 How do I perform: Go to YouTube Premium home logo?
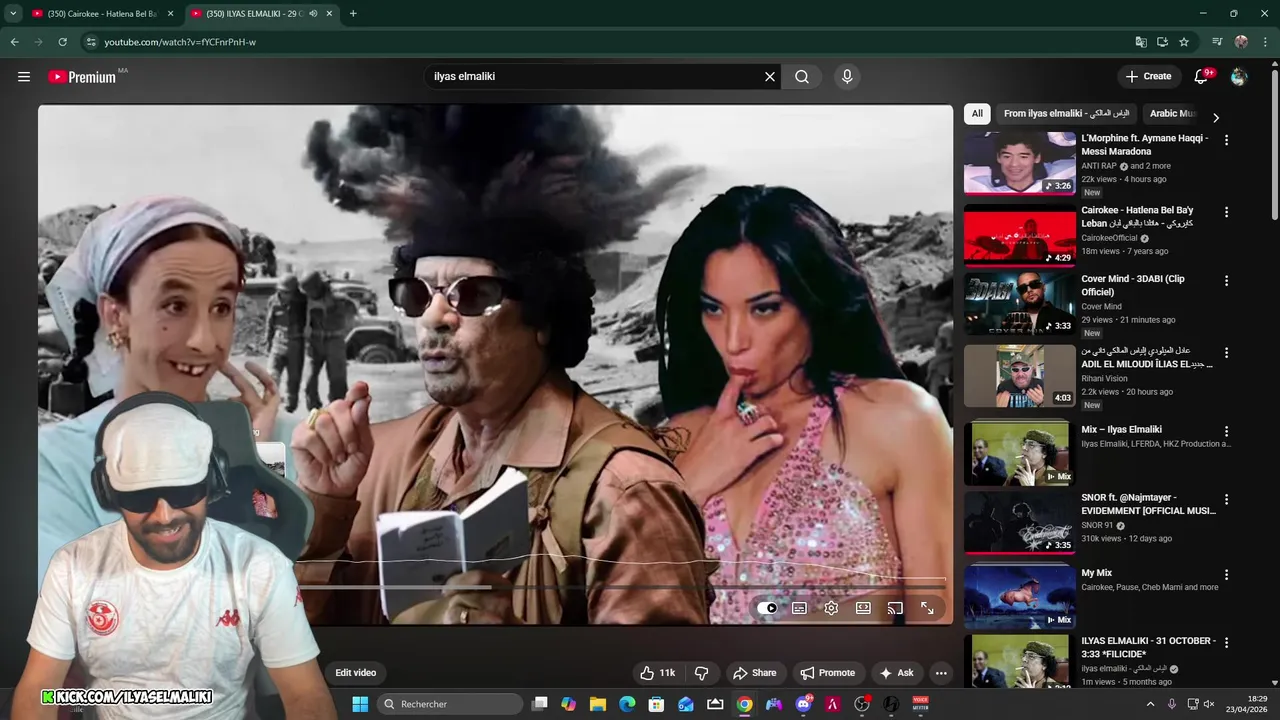[82, 77]
